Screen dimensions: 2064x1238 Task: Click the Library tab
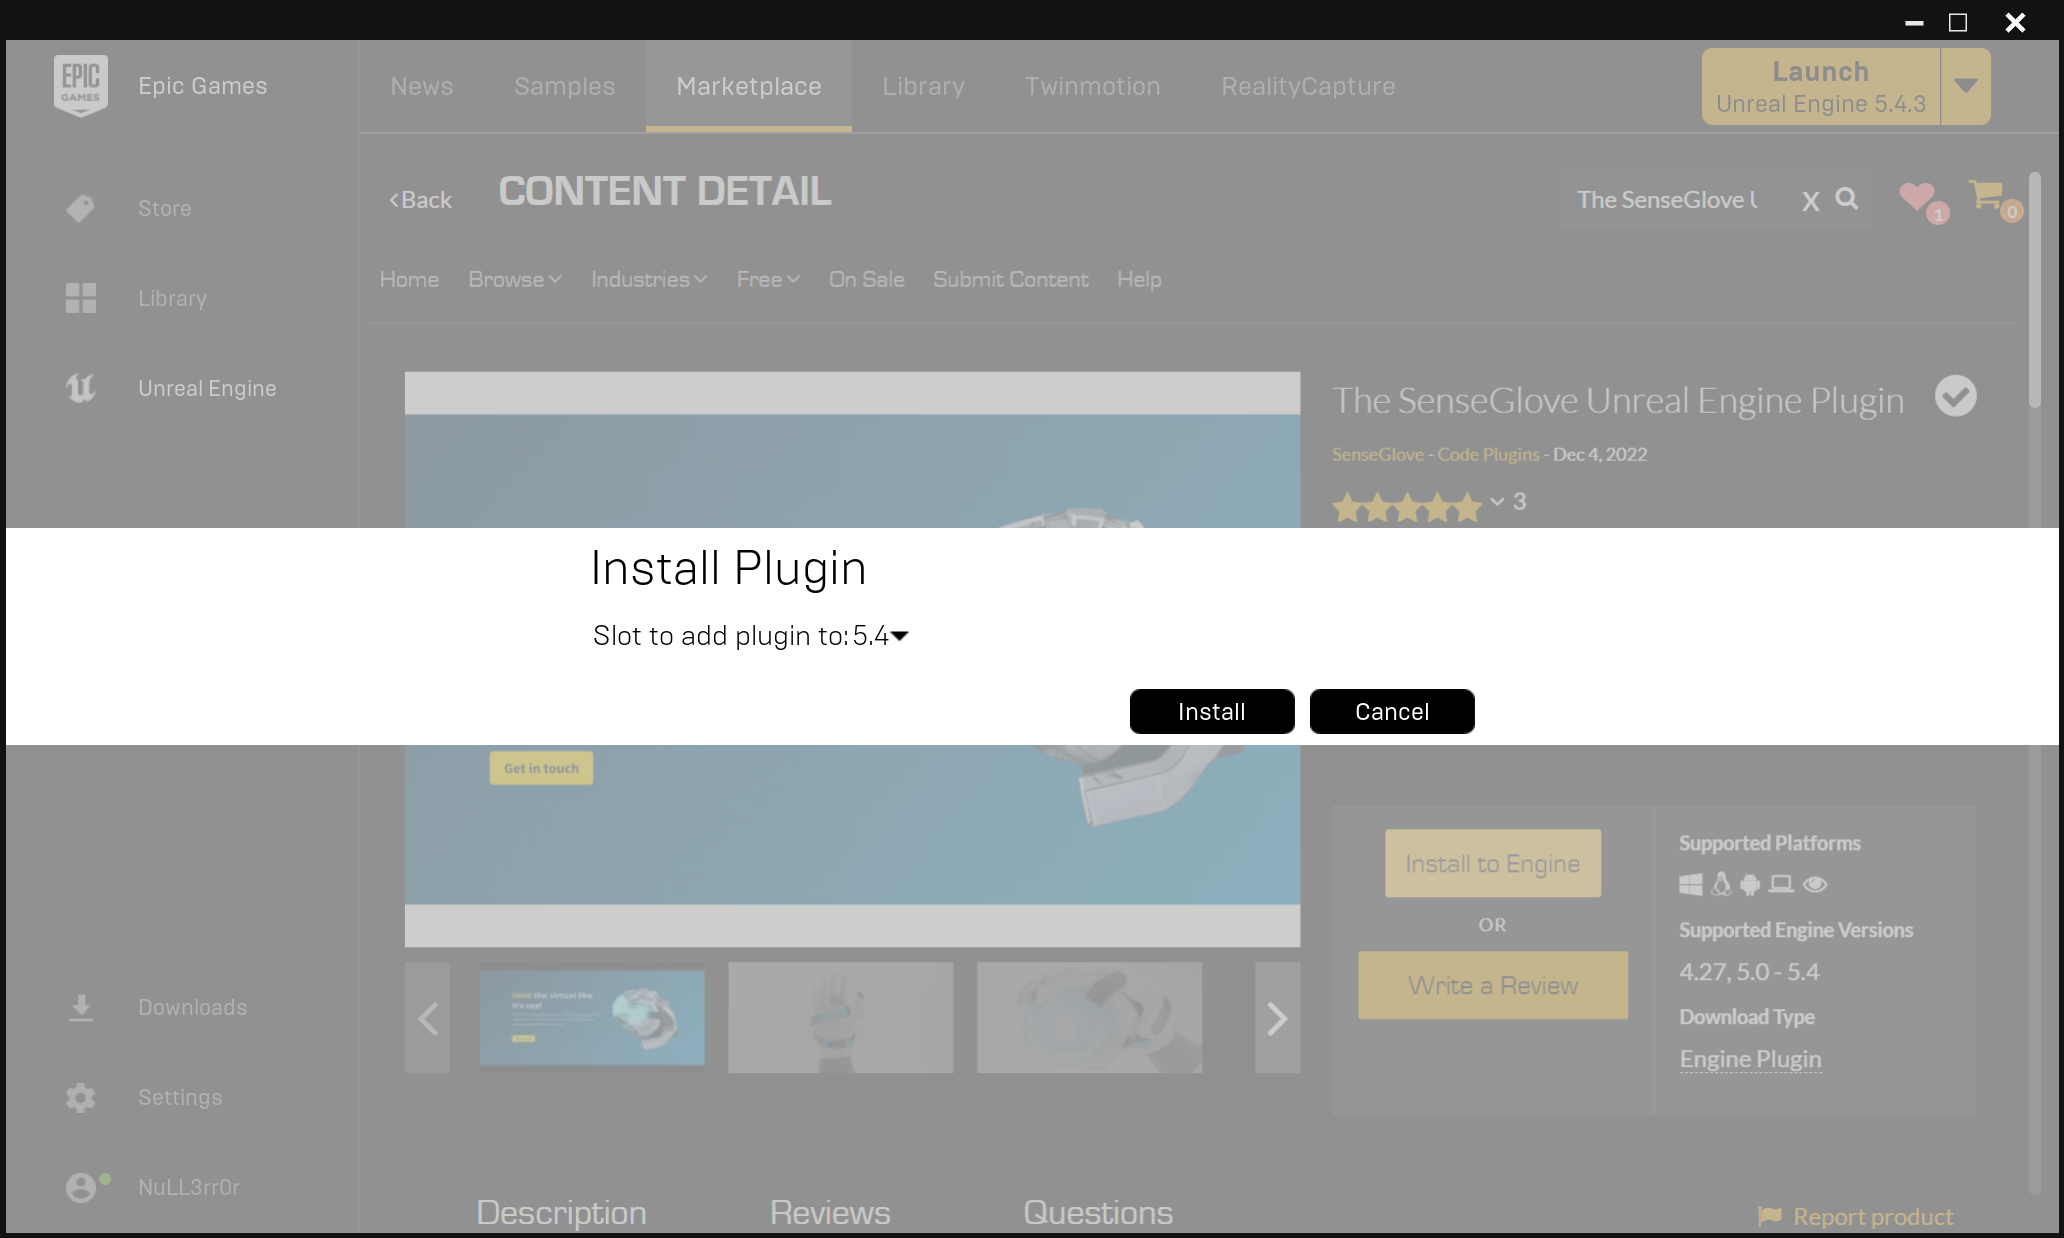click(x=921, y=85)
